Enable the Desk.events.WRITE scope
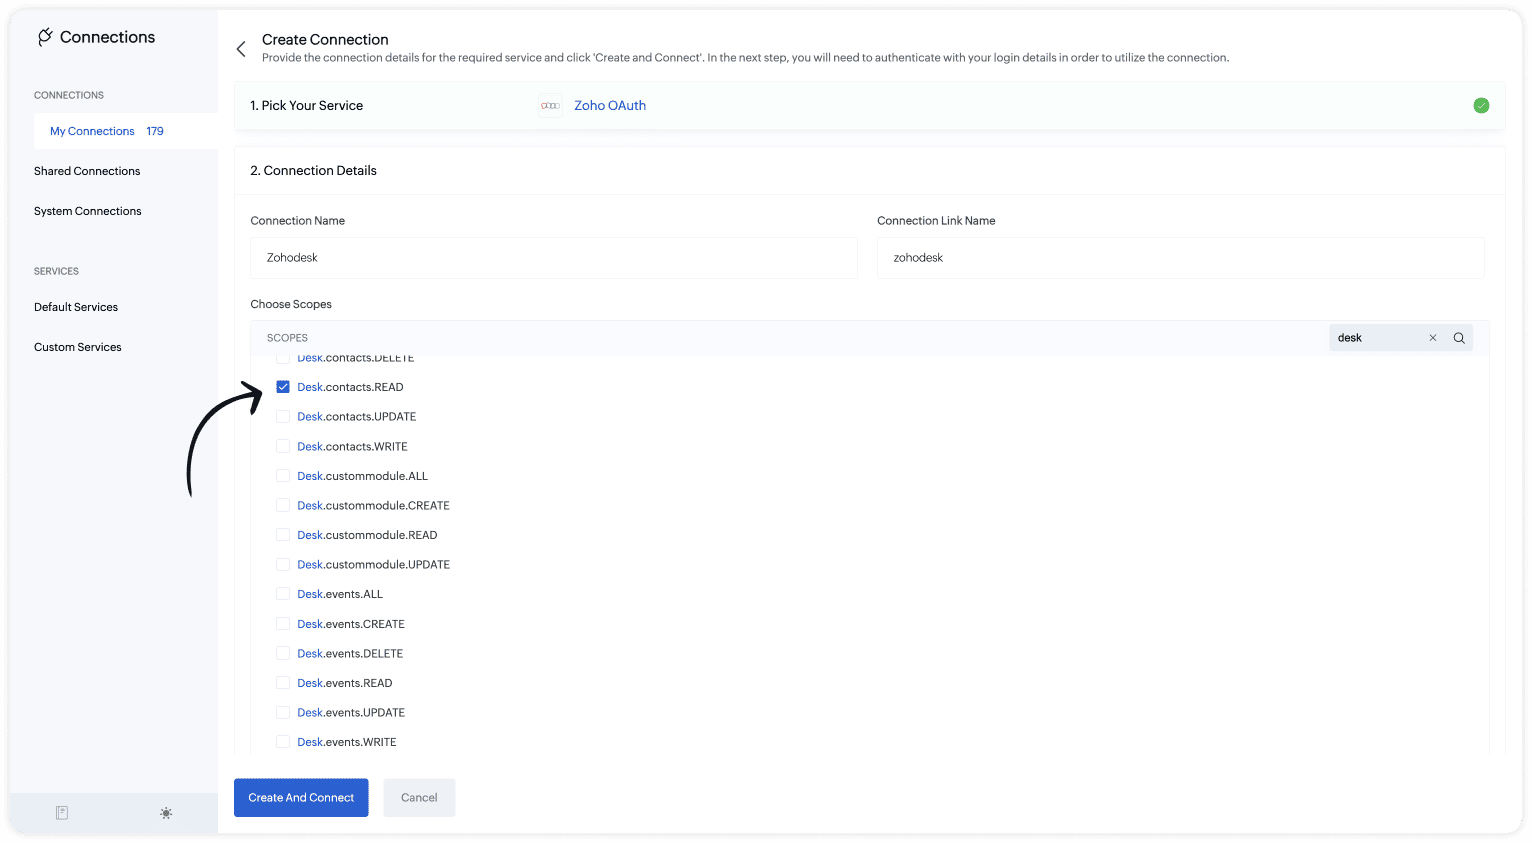This screenshot has width=1532, height=843. [x=283, y=742]
